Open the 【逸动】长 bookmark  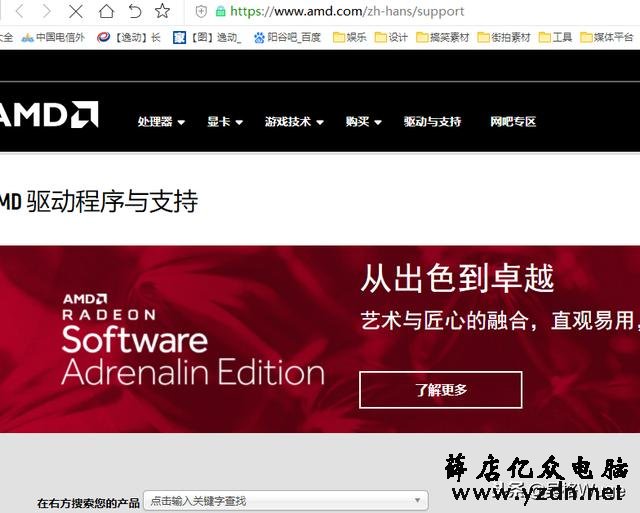(x=129, y=38)
